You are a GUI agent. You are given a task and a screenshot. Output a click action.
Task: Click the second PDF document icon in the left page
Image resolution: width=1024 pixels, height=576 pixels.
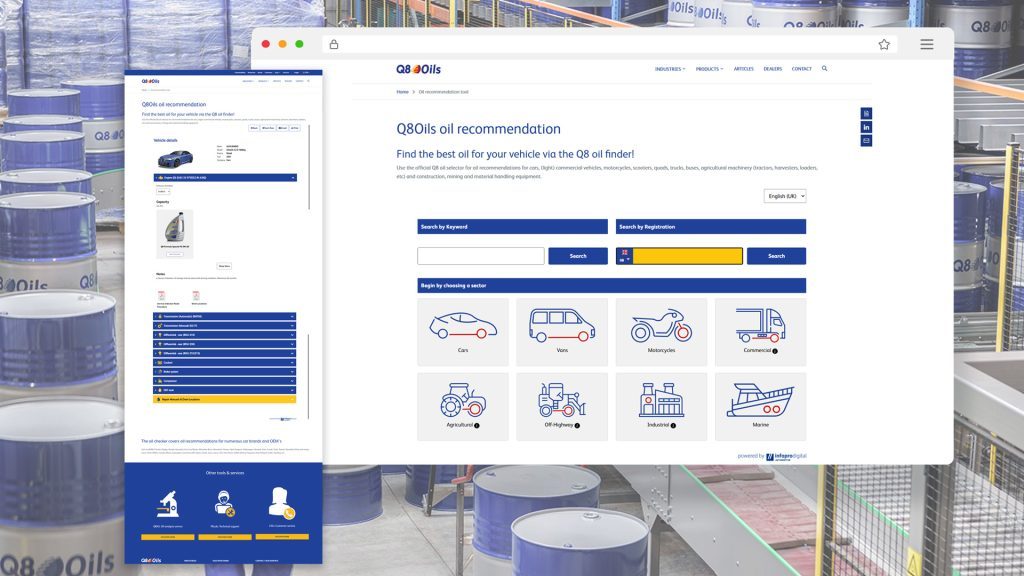pyautogui.click(x=196, y=296)
